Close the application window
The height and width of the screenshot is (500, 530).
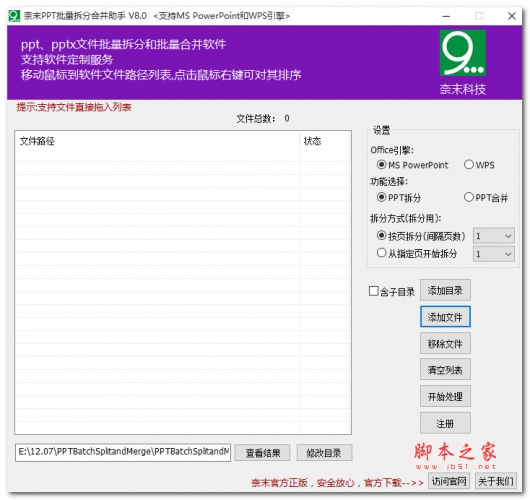click(x=512, y=16)
